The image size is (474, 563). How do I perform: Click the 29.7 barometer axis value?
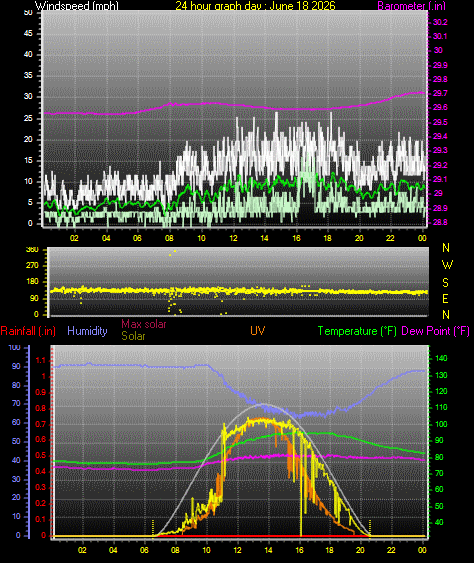point(440,93)
